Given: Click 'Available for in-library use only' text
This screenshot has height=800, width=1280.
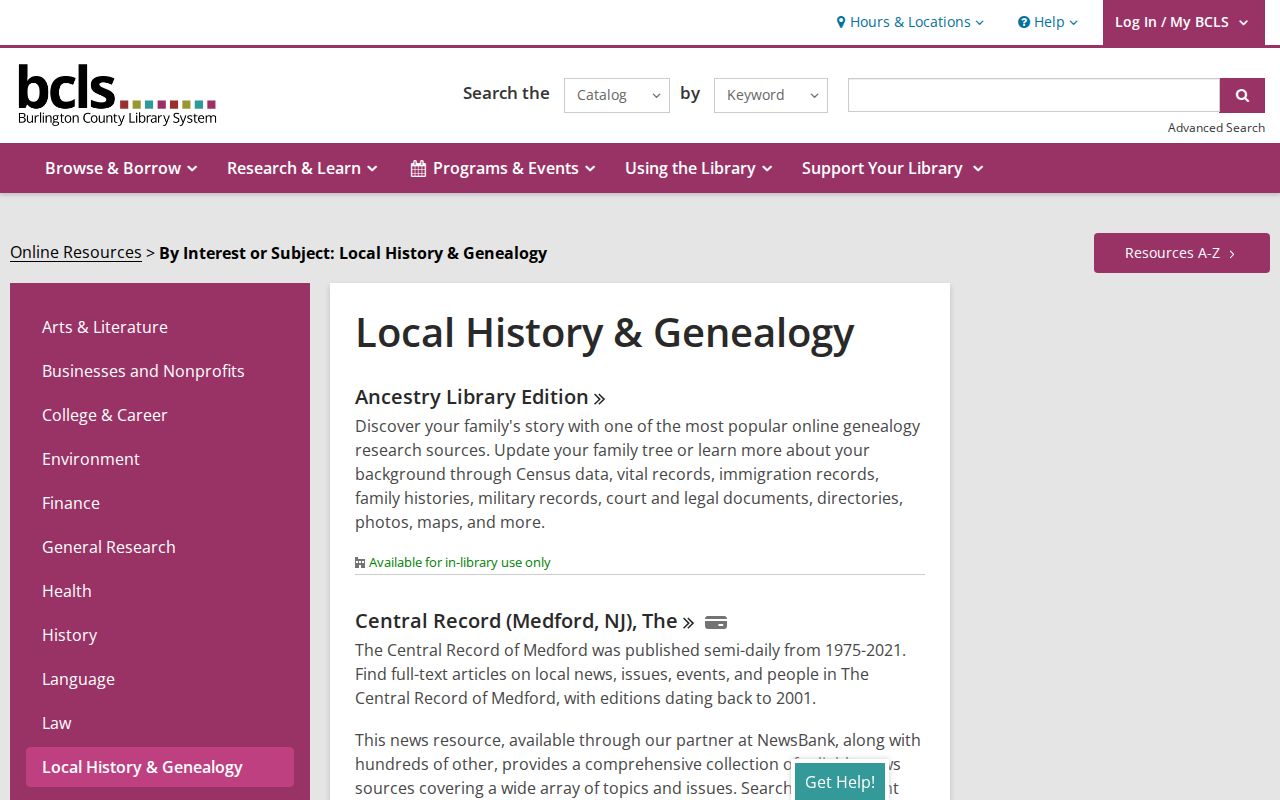Looking at the screenshot, I should (460, 562).
